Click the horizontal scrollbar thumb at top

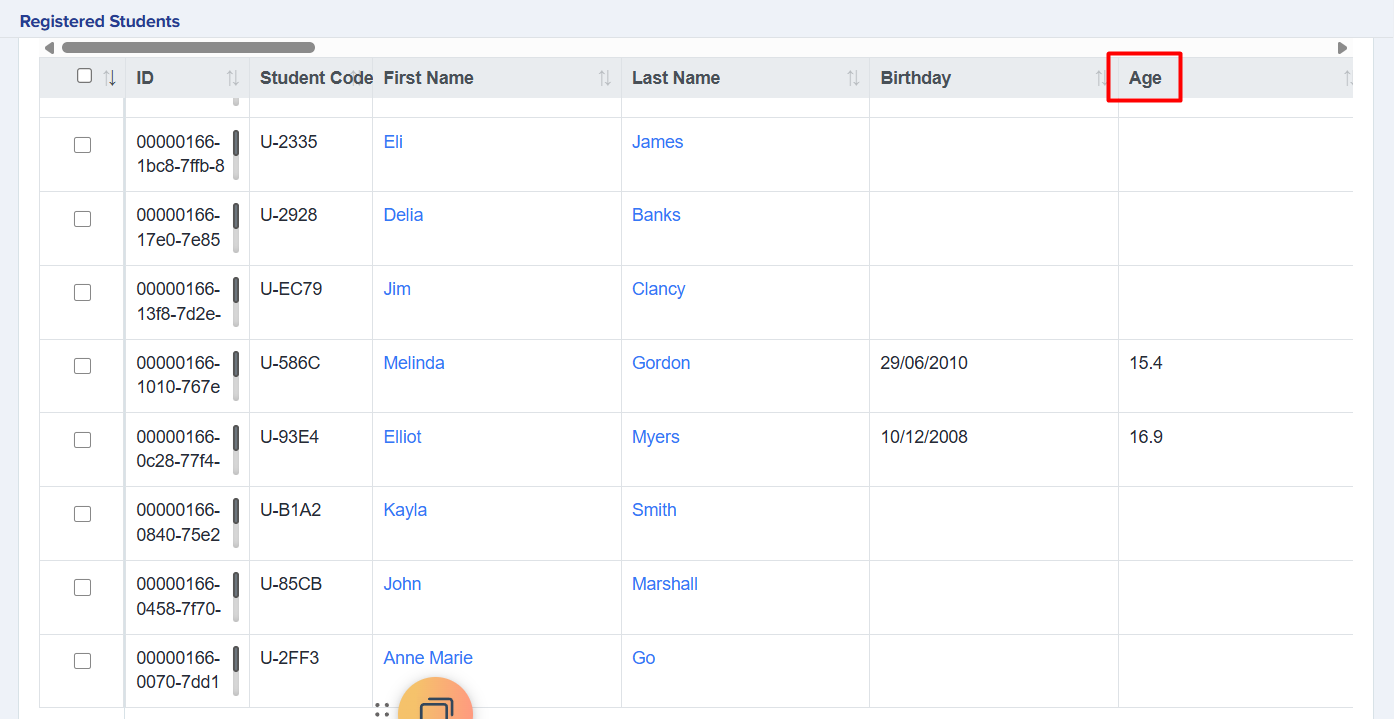[x=188, y=47]
